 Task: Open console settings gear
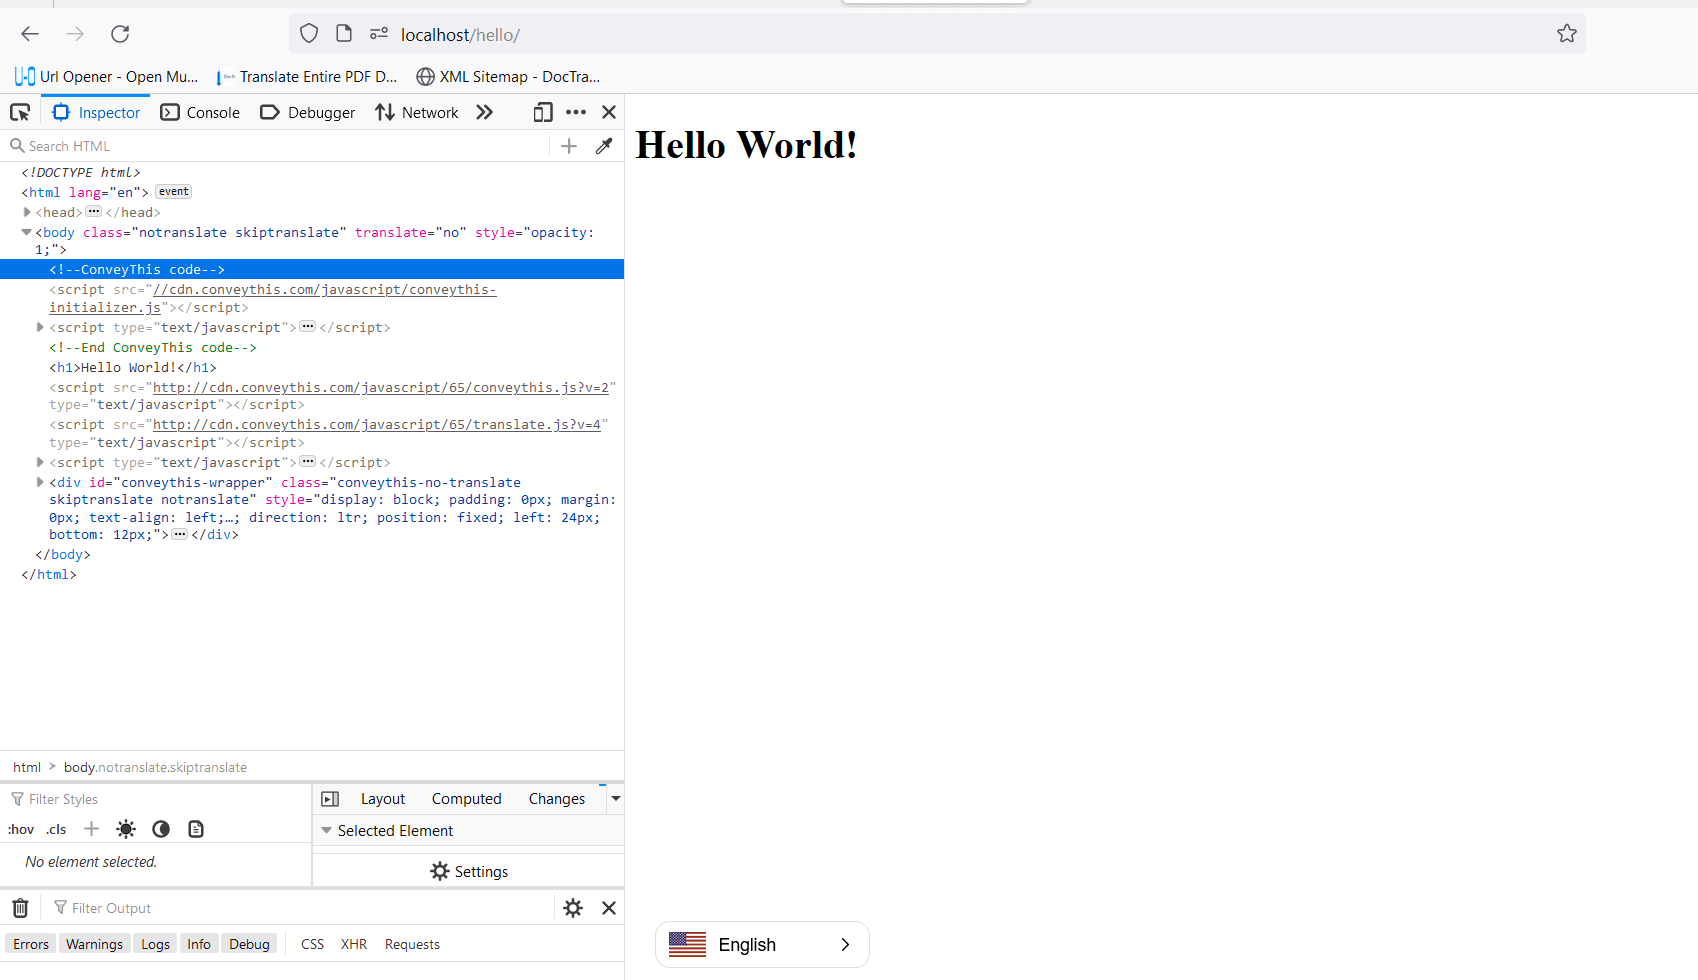(573, 908)
